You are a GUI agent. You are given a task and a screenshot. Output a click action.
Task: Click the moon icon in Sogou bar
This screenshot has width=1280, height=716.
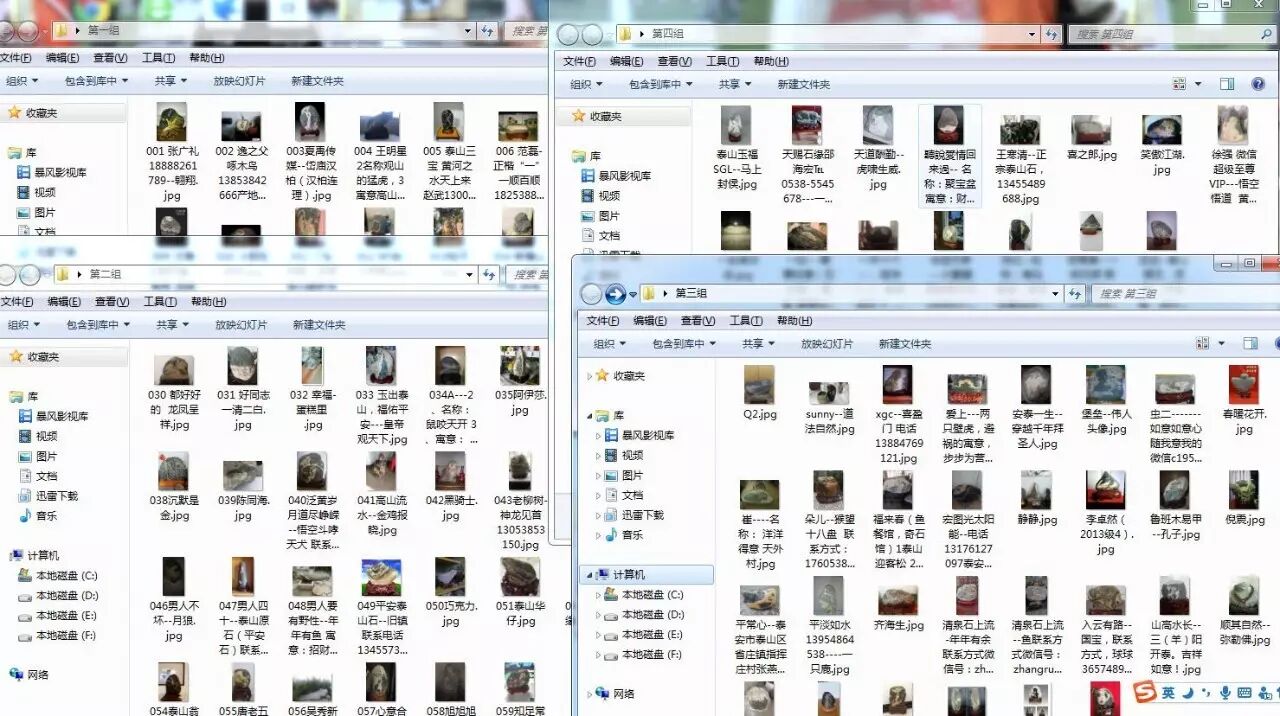click(1188, 692)
